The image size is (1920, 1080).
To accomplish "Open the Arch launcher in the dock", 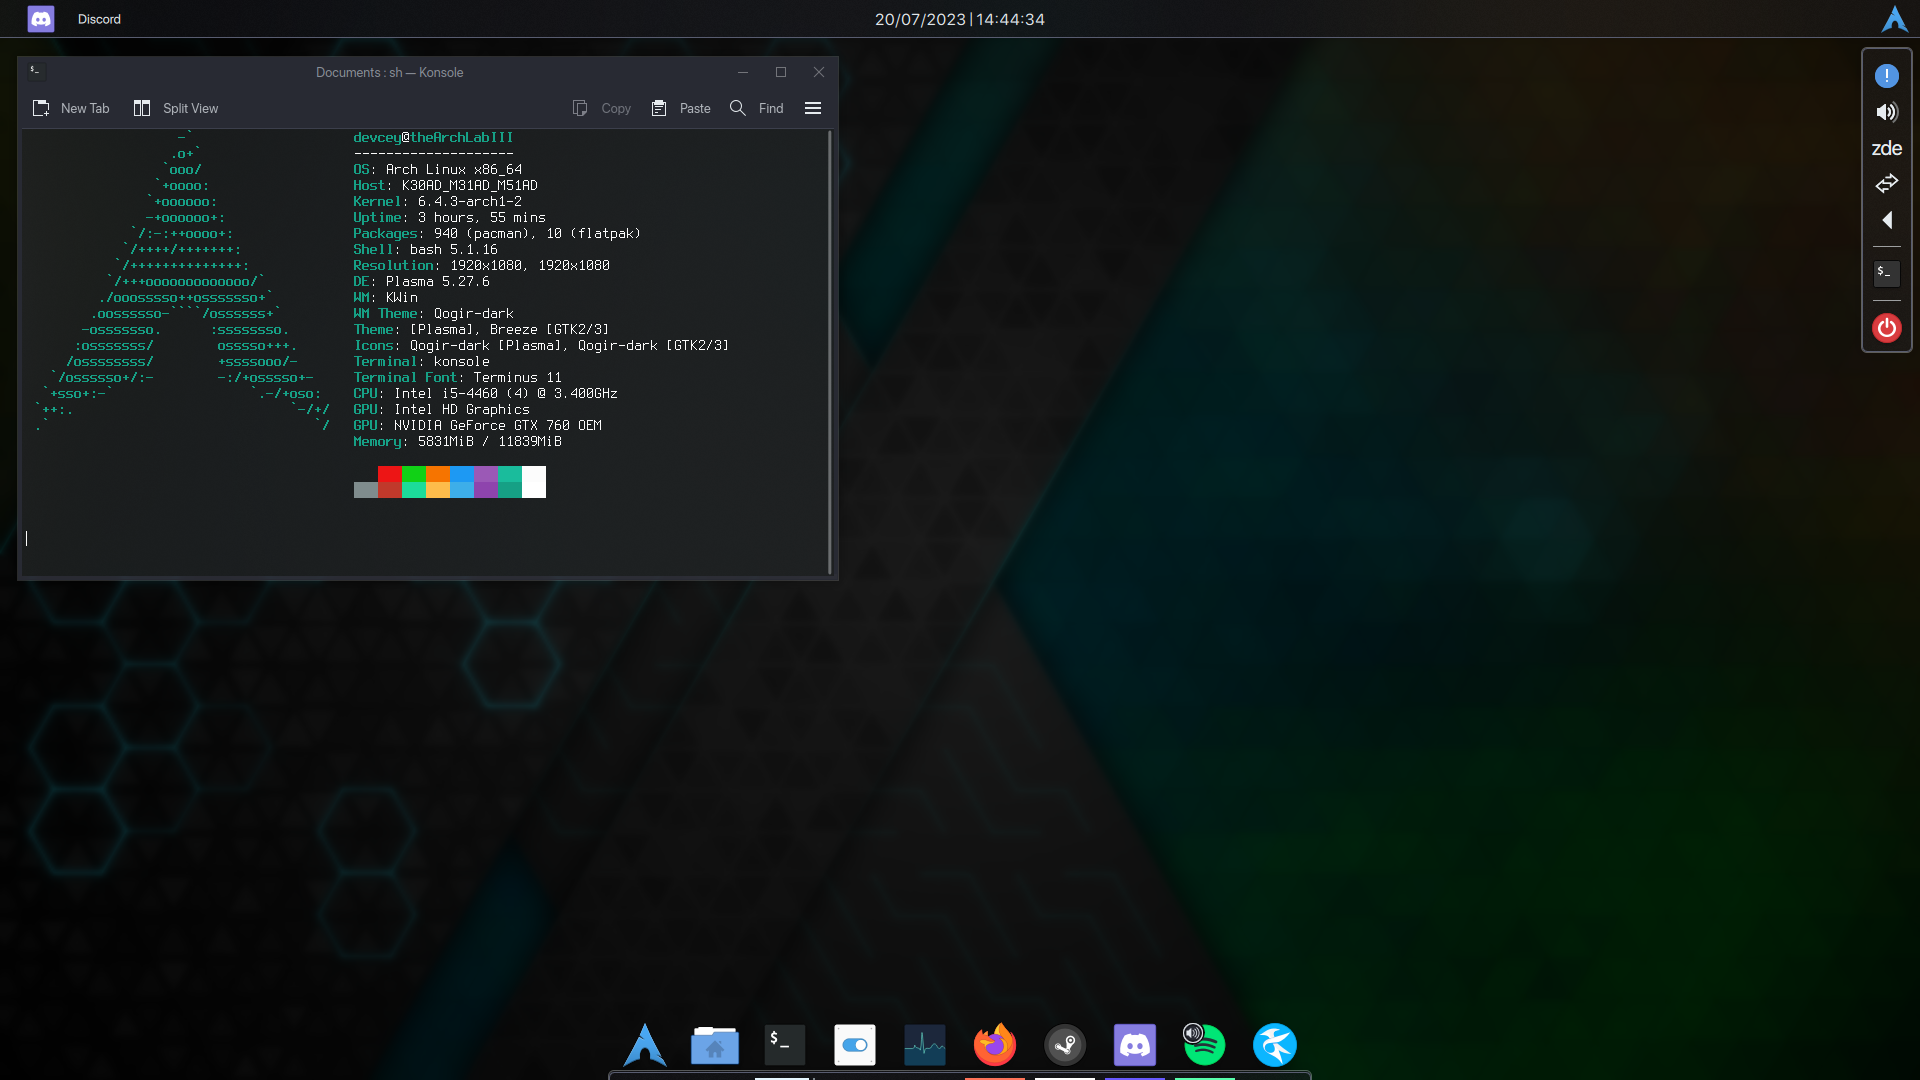I will pyautogui.click(x=645, y=1045).
